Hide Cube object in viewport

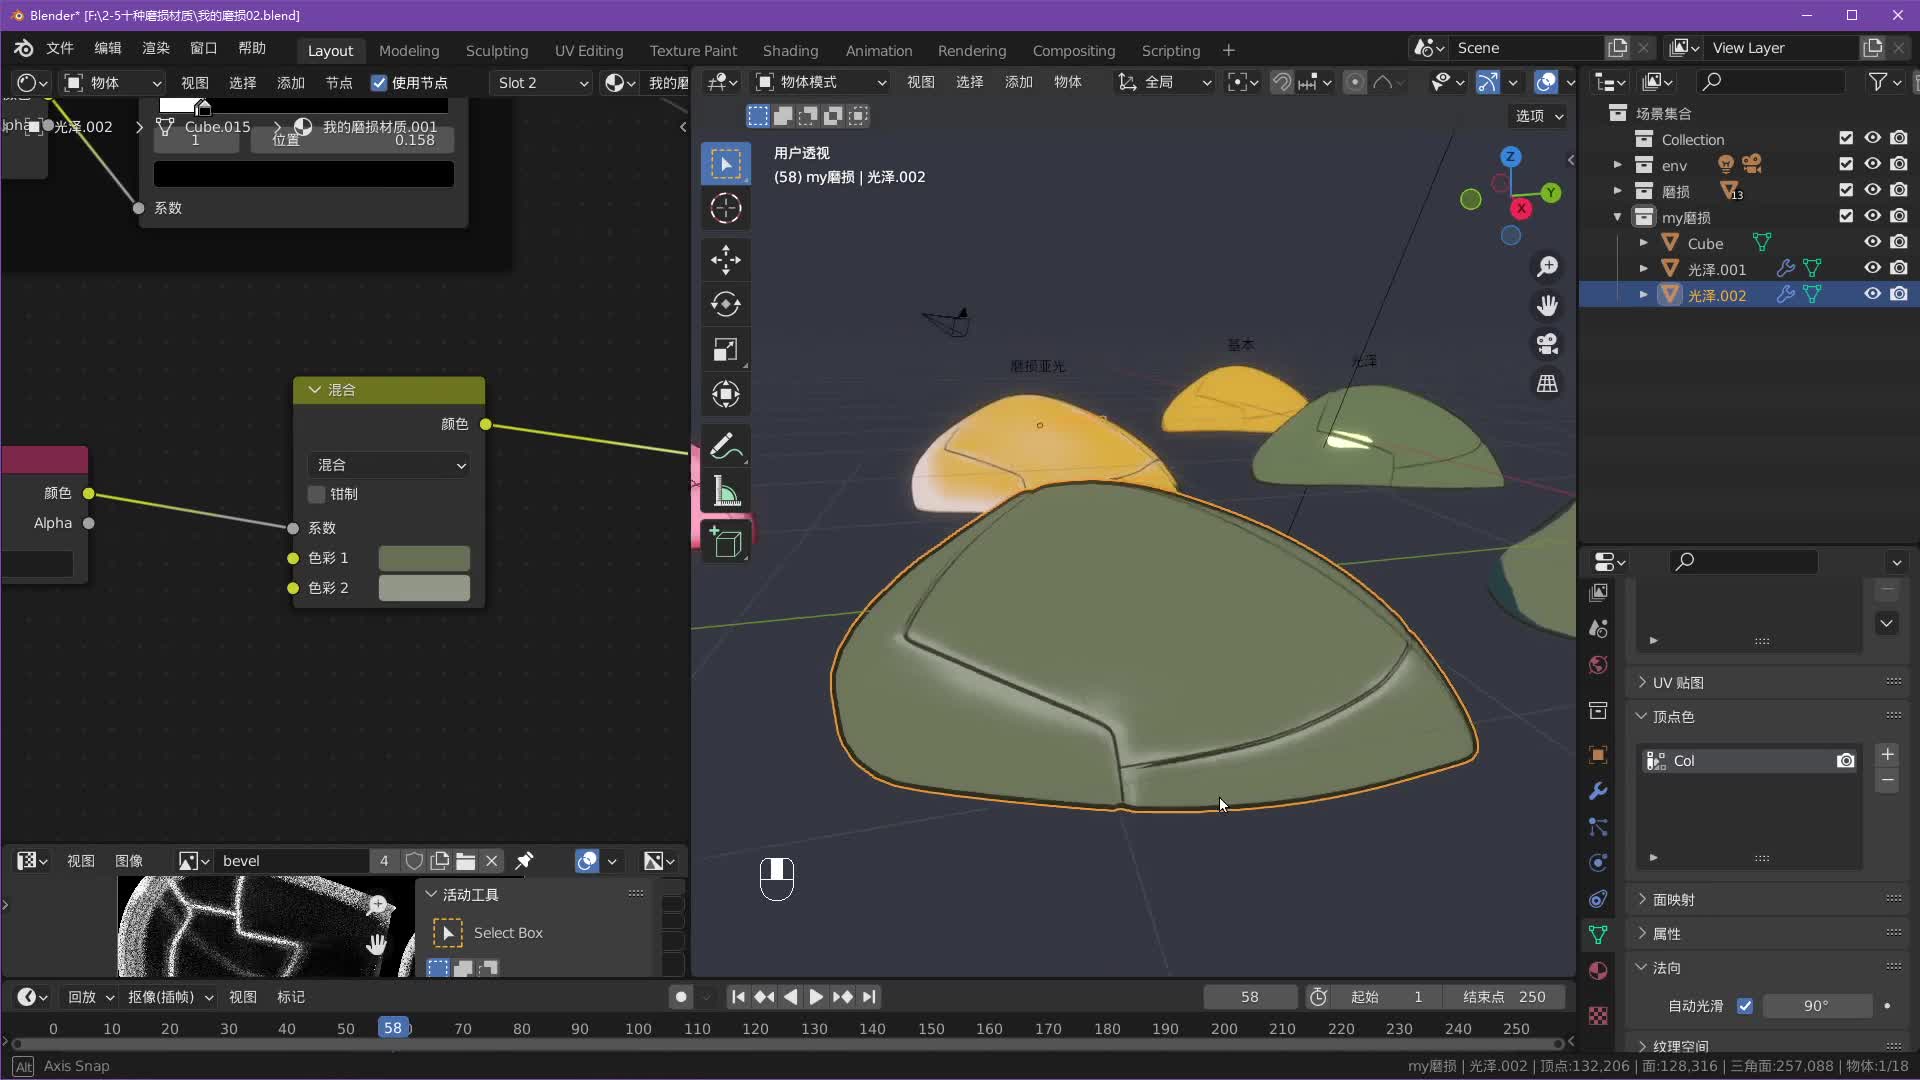[1872, 242]
